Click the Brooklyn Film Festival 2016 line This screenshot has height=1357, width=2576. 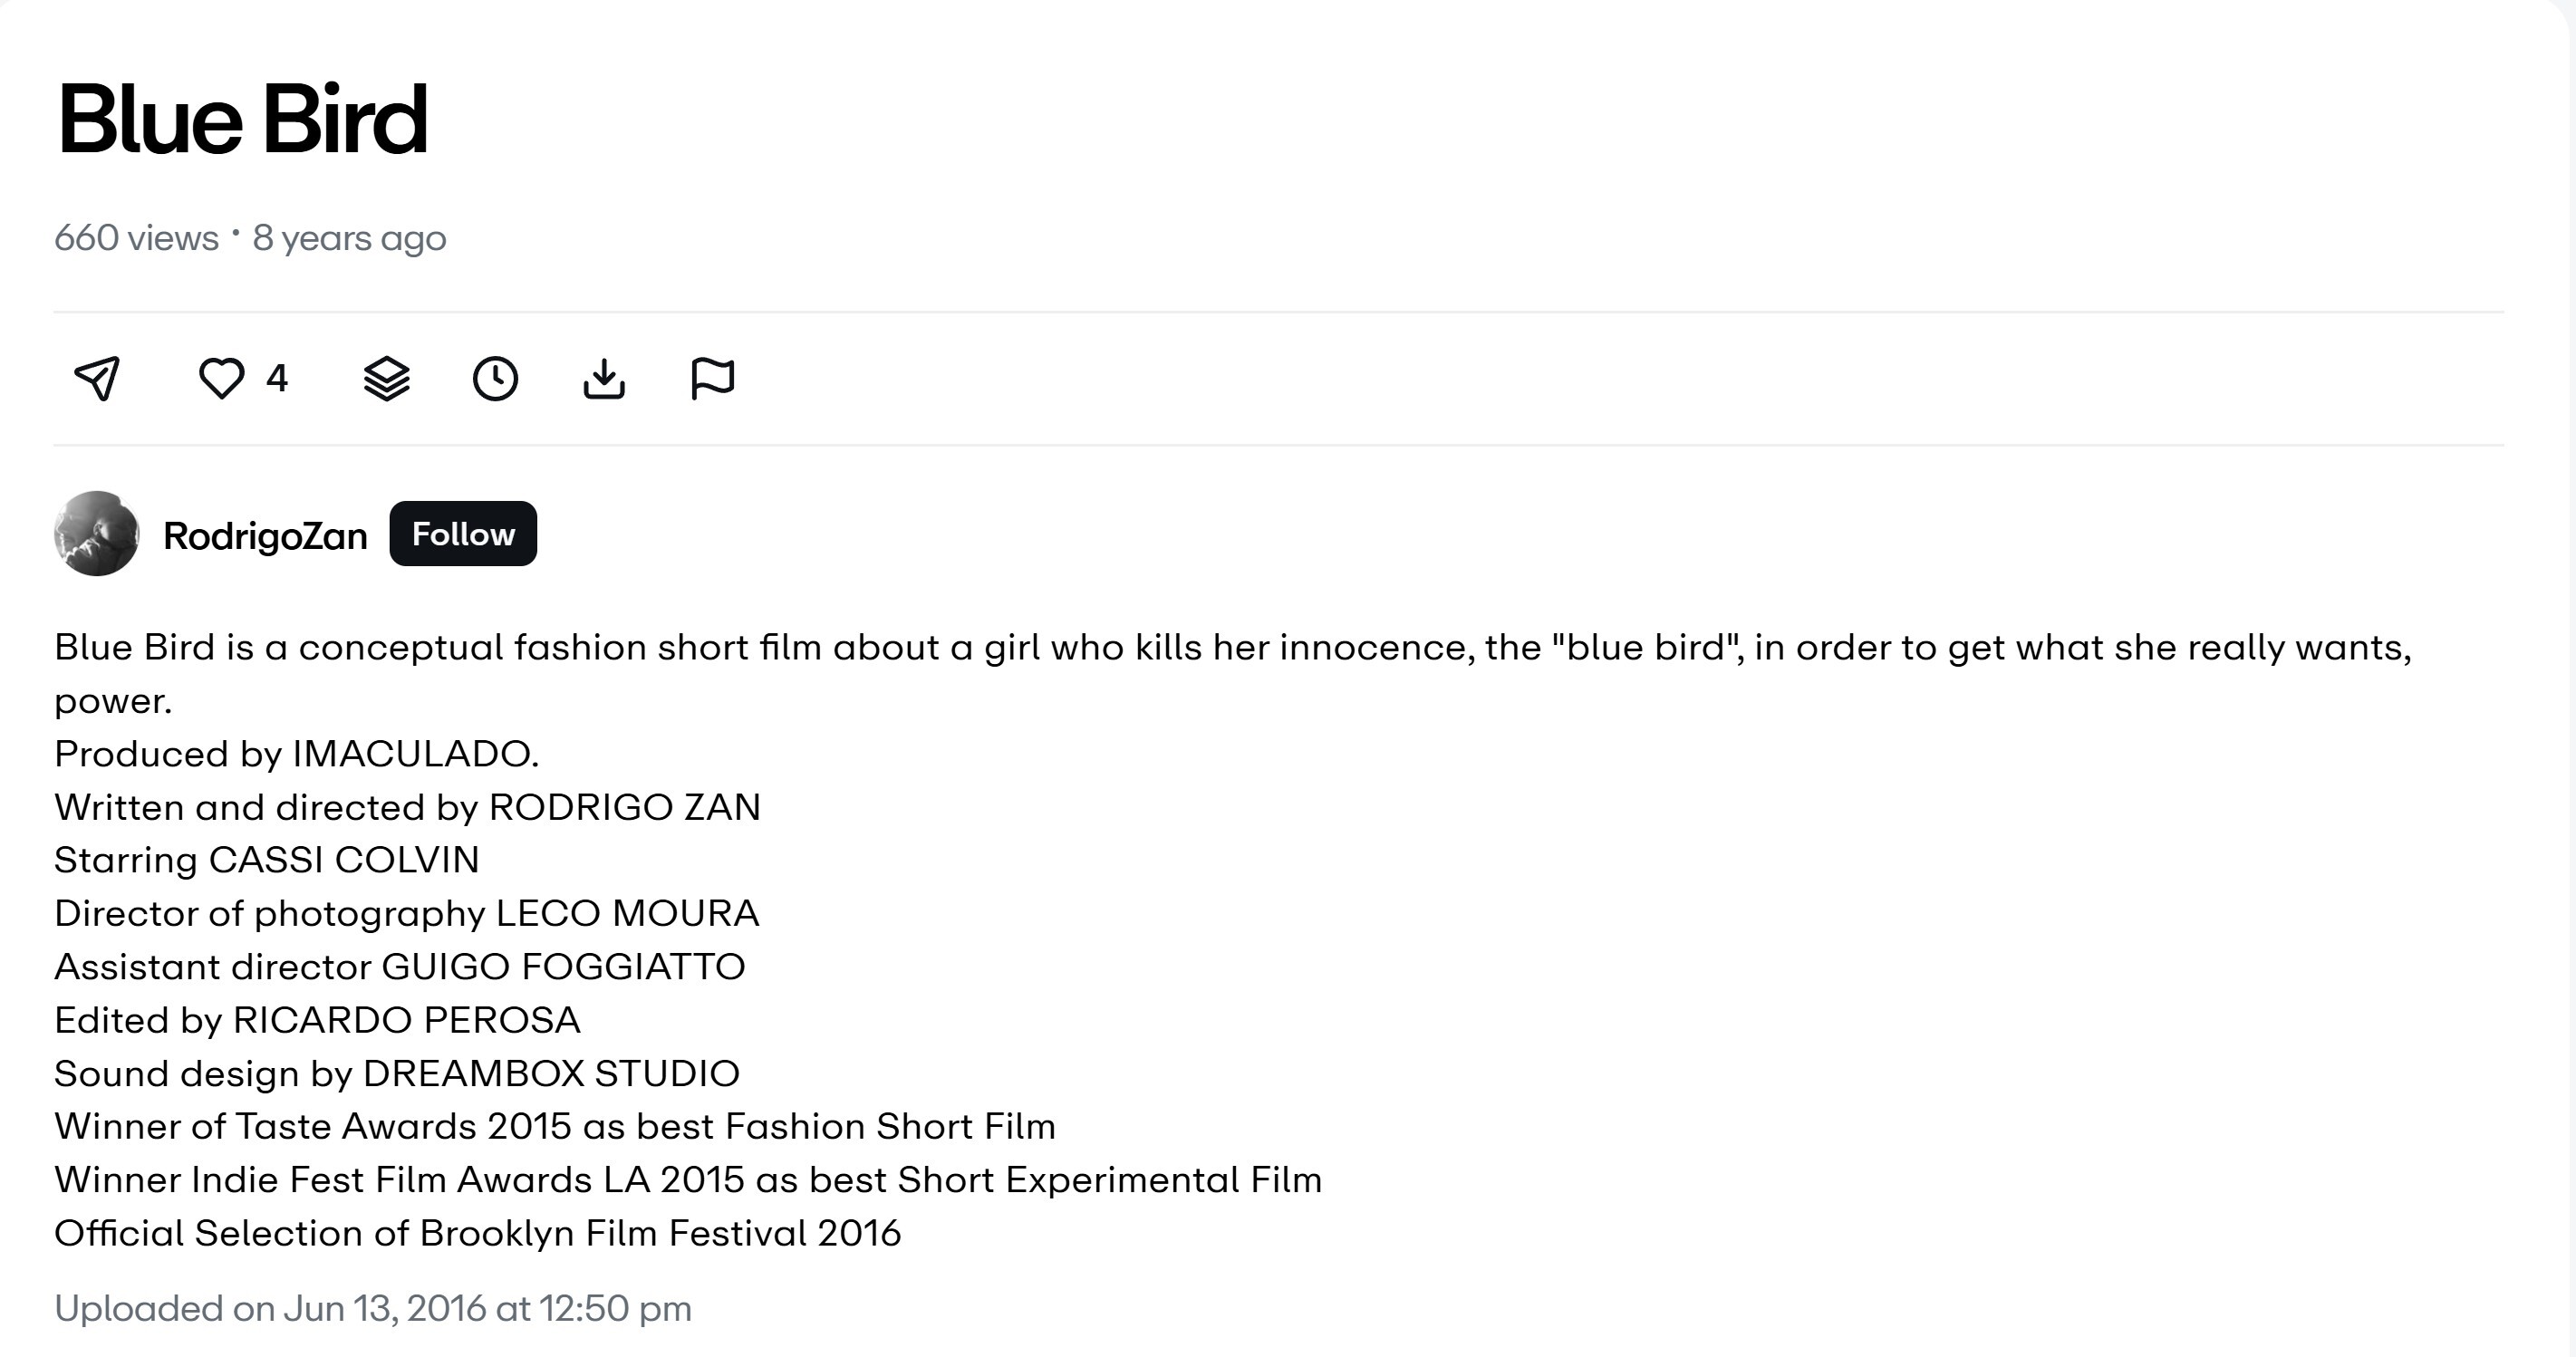[x=478, y=1233]
